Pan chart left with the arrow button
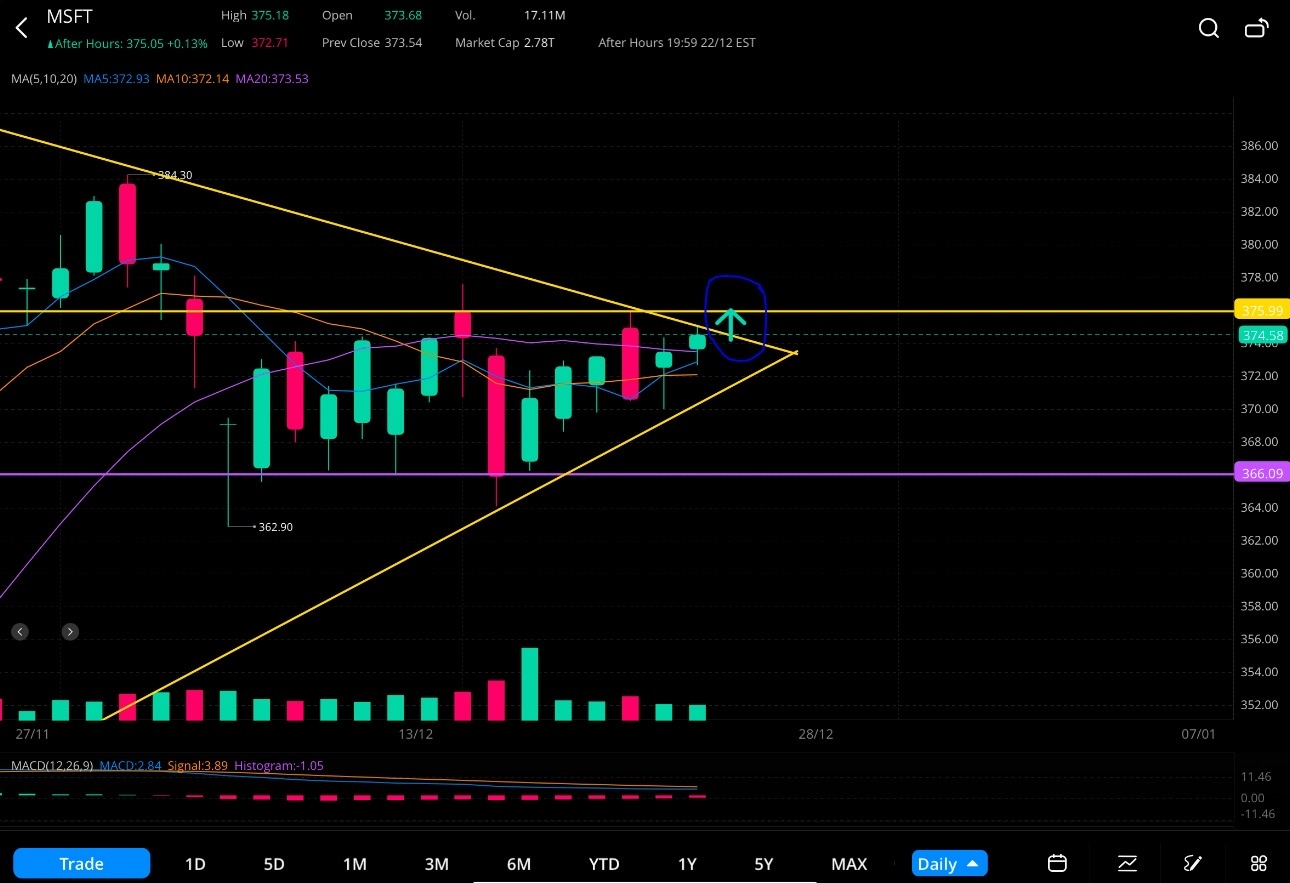This screenshot has width=1290, height=883. (20, 632)
